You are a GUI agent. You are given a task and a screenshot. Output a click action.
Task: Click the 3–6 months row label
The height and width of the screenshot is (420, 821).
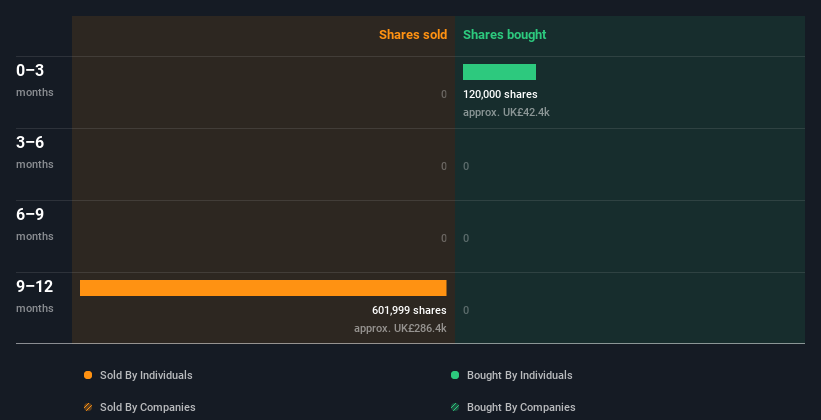pyautogui.click(x=35, y=152)
